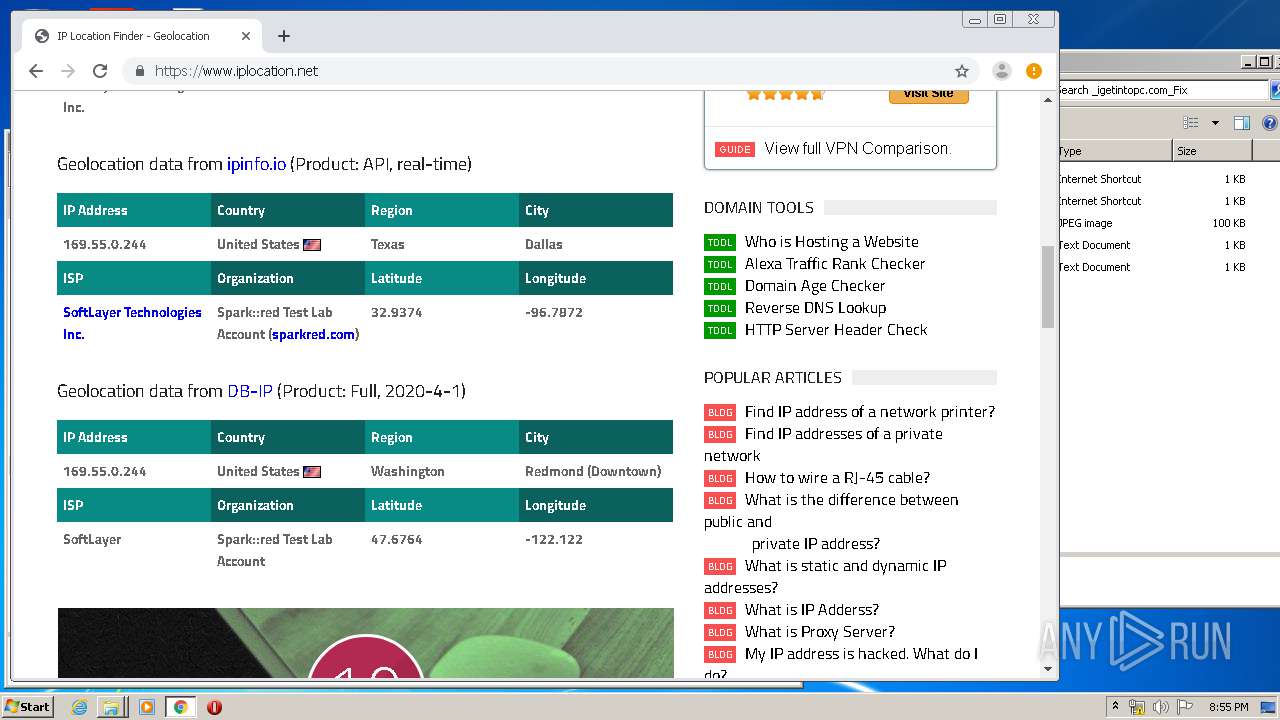Click the forward navigation arrow
The image size is (1280, 720).
[68, 71]
